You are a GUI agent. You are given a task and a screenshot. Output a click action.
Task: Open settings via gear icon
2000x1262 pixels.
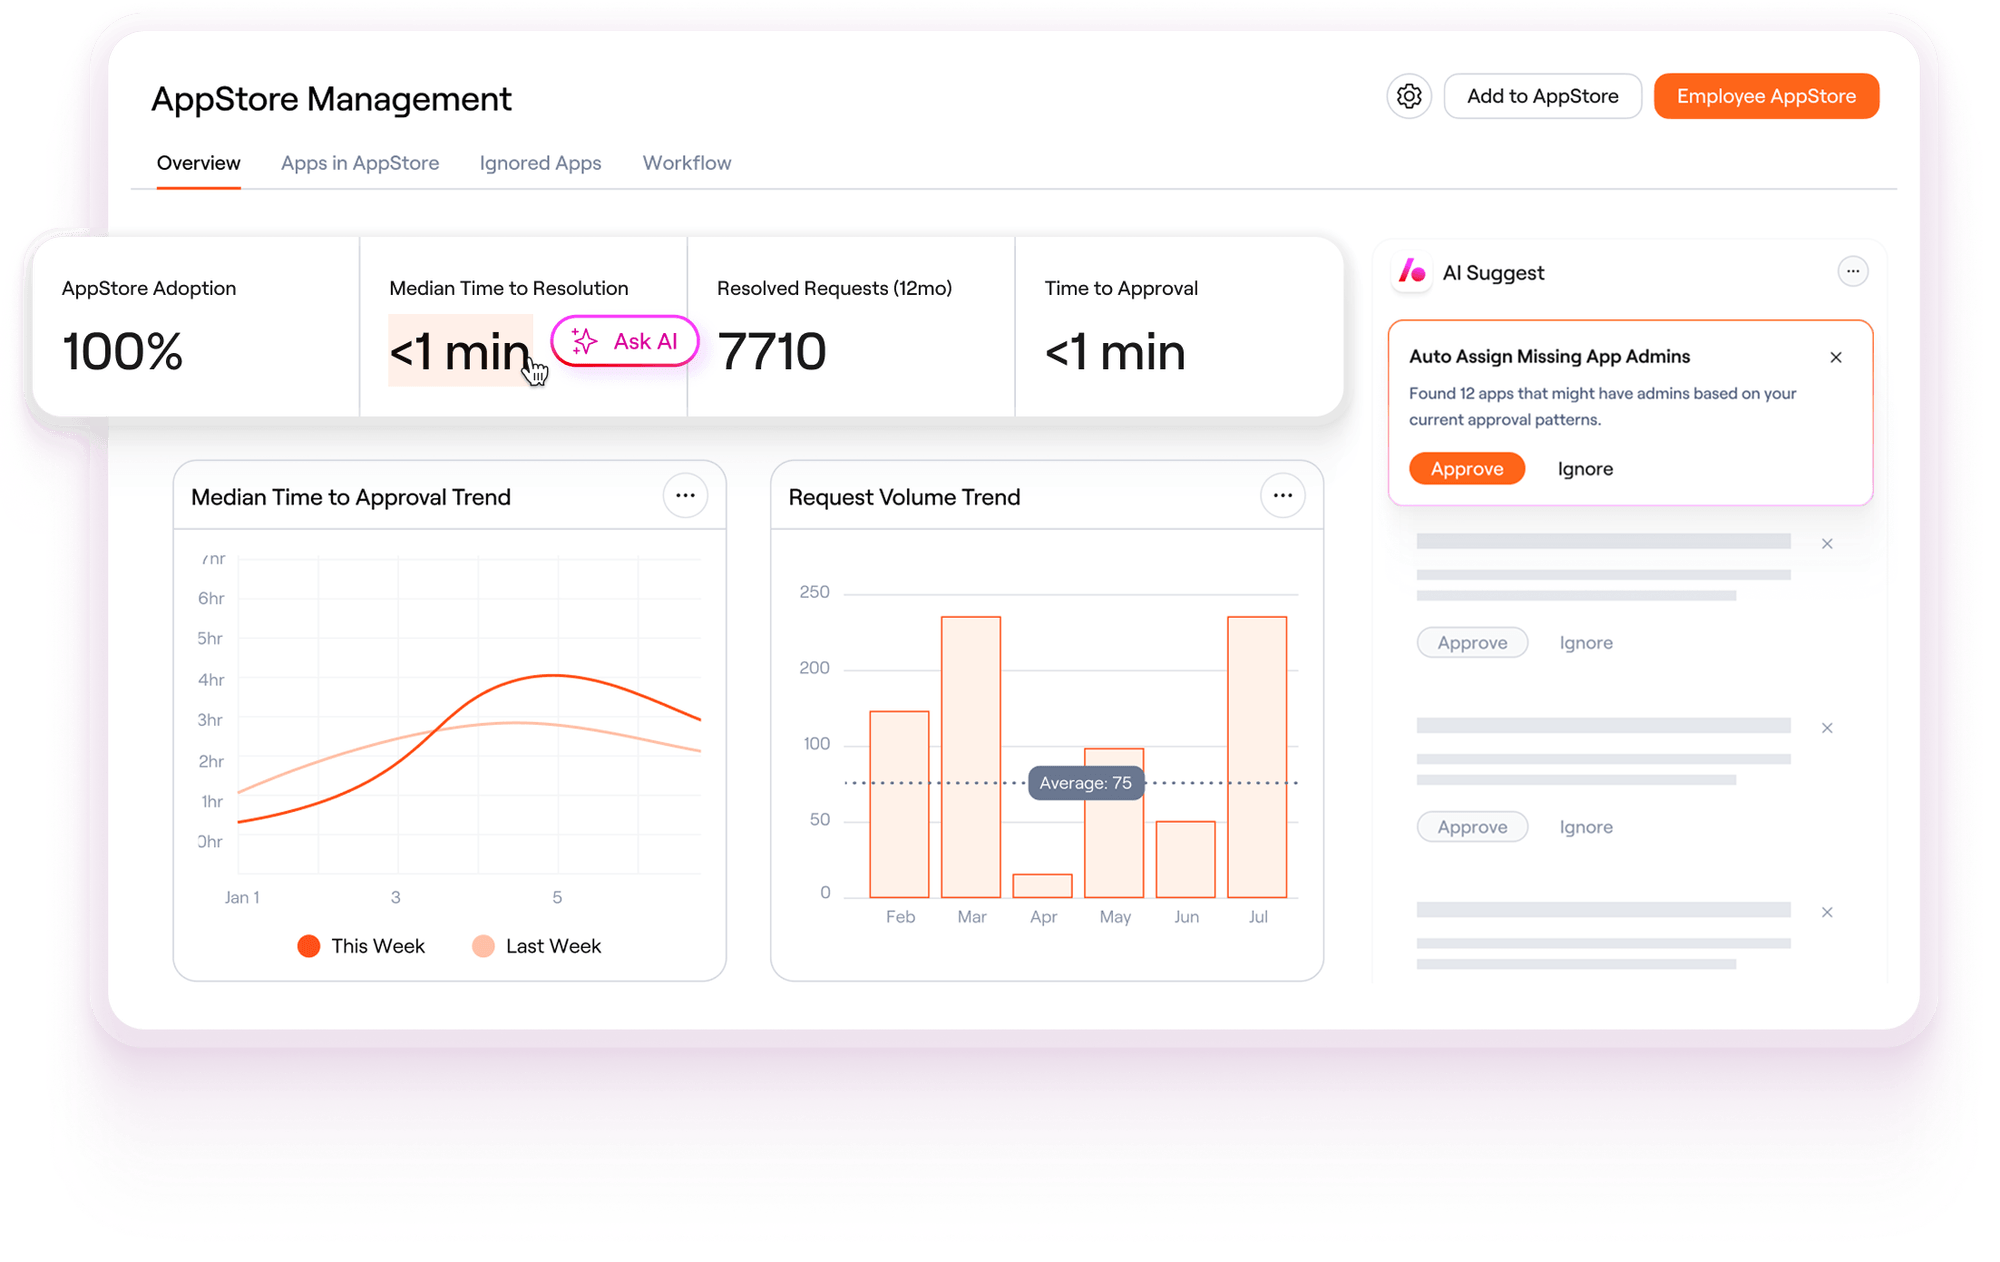click(1409, 96)
